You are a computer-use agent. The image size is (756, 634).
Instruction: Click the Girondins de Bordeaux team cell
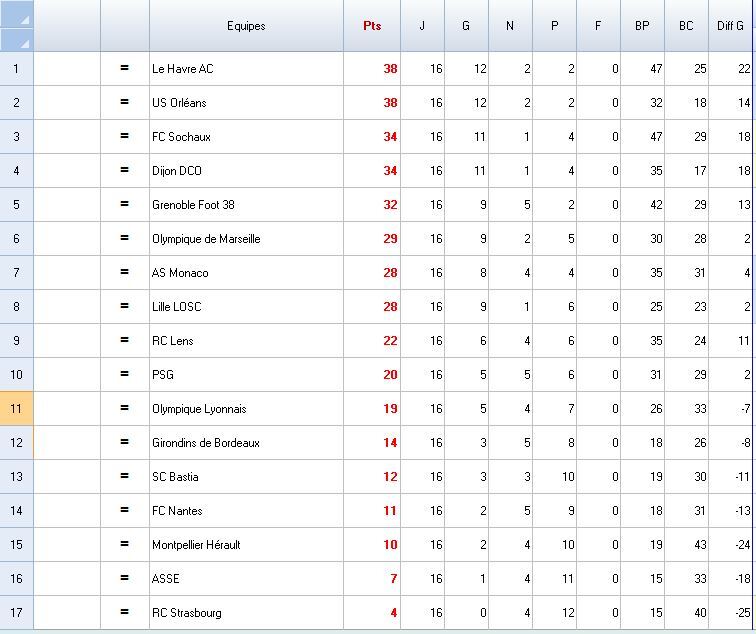[x=206, y=442]
